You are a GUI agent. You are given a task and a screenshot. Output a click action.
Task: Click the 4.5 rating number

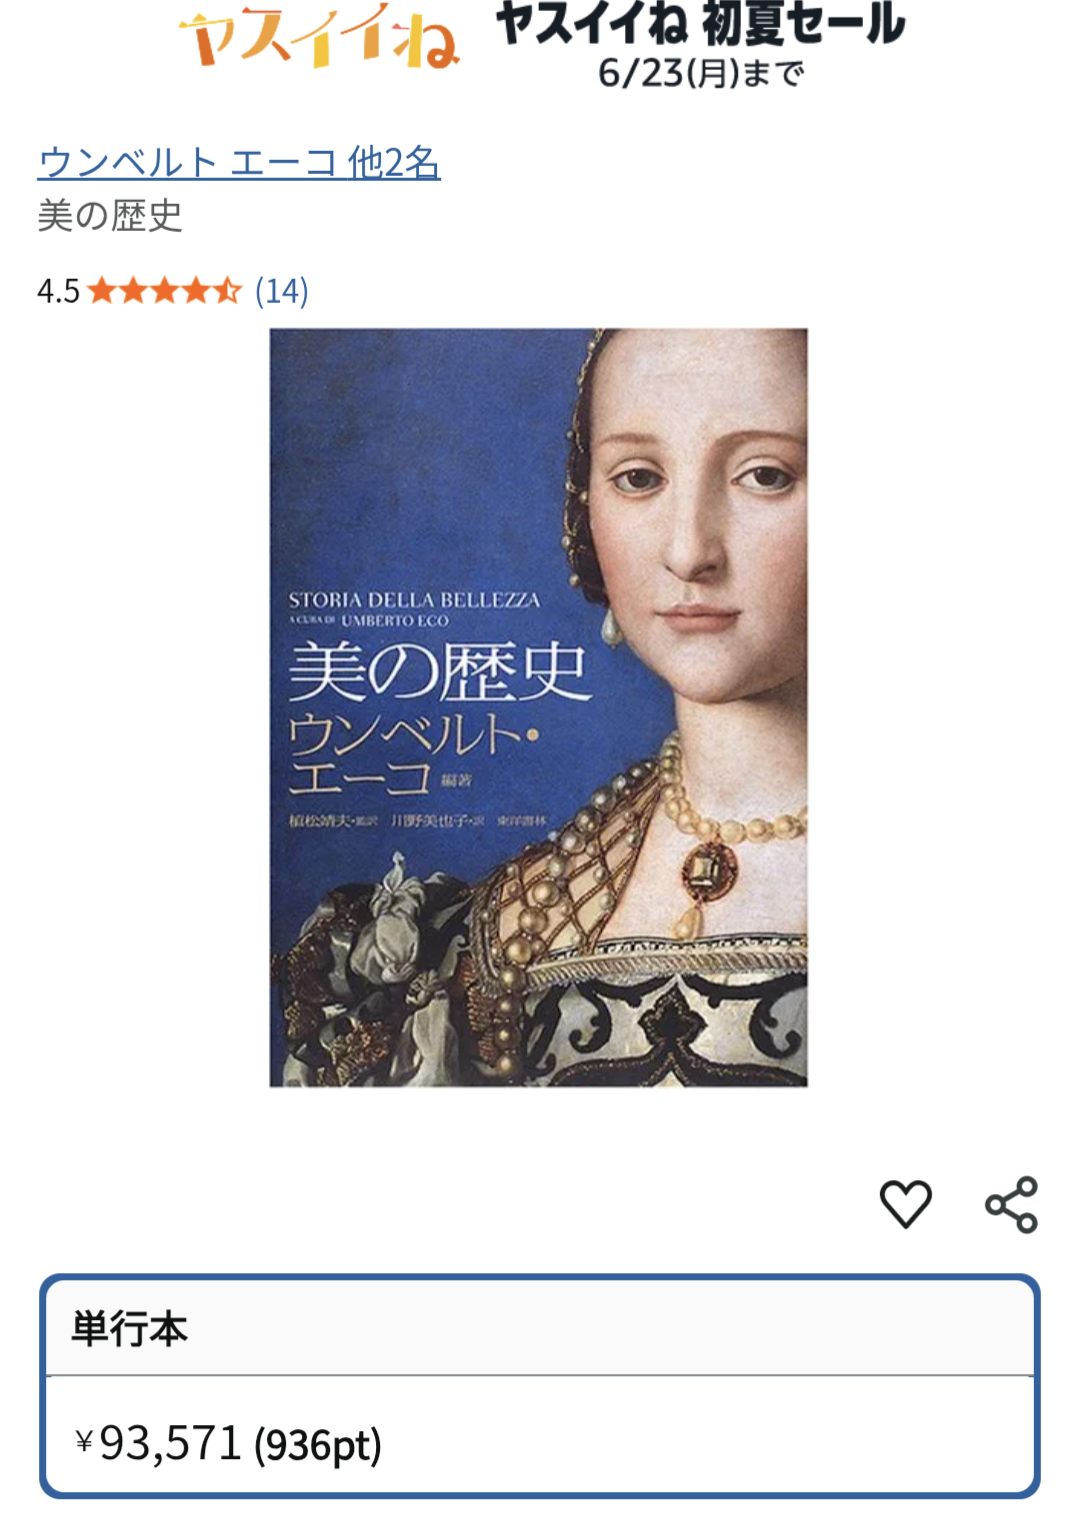(x=58, y=291)
